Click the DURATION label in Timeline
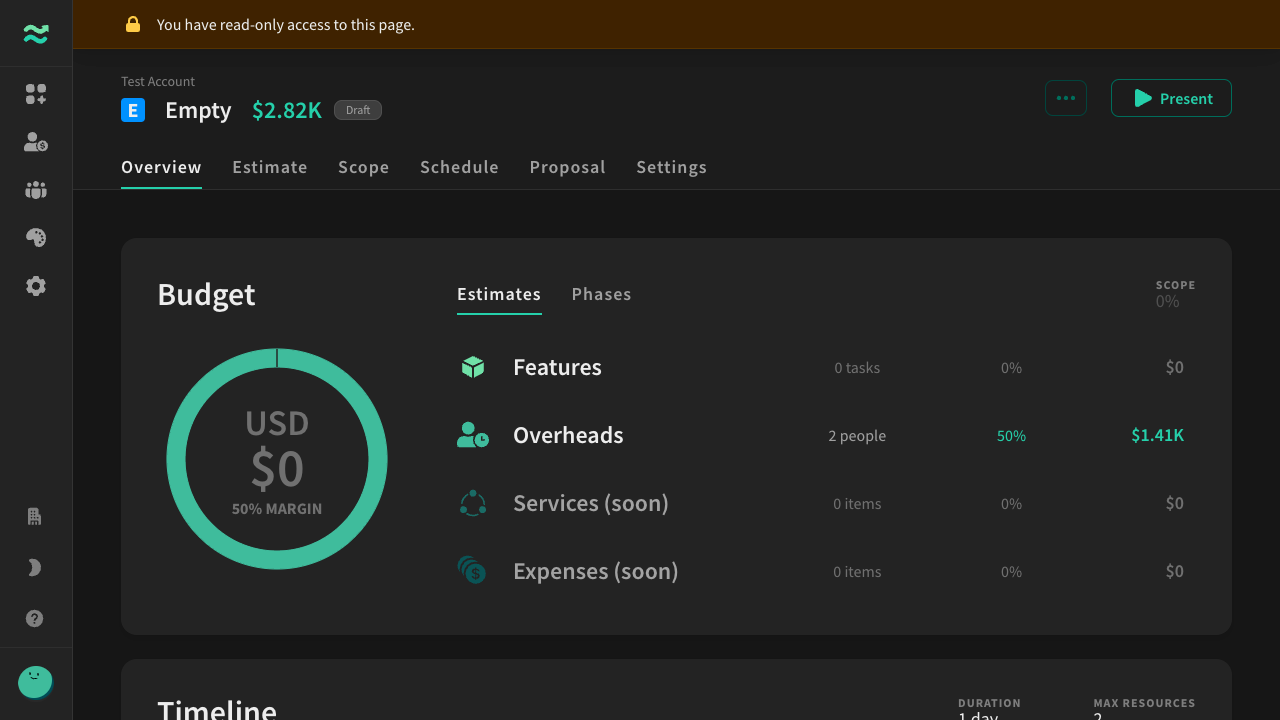Viewport: 1280px width, 720px height. pyautogui.click(x=989, y=703)
